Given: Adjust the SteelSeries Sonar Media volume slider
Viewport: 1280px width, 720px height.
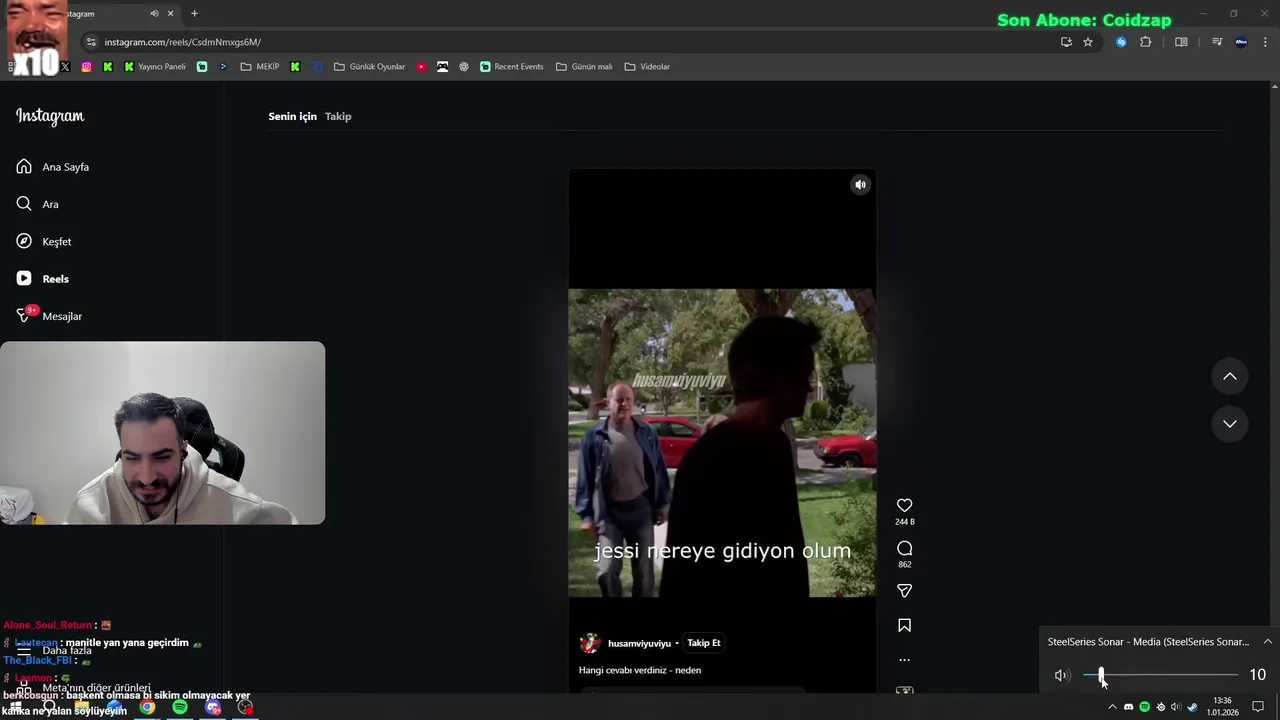Looking at the screenshot, I should click(x=1160, y=675).
